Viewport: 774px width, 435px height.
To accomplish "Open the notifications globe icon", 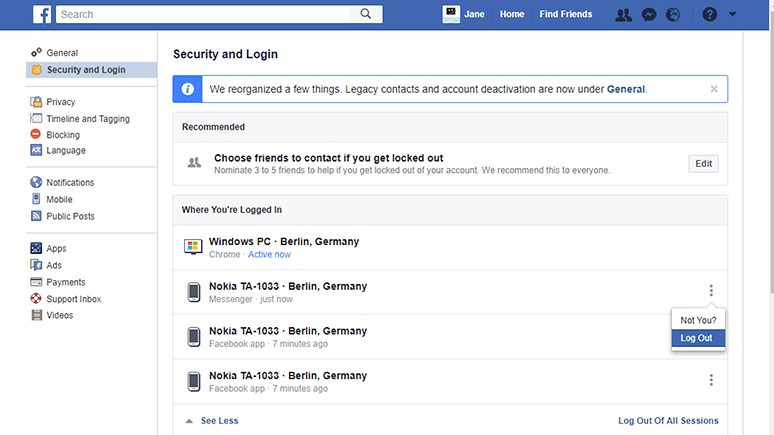I will (673, 14).
